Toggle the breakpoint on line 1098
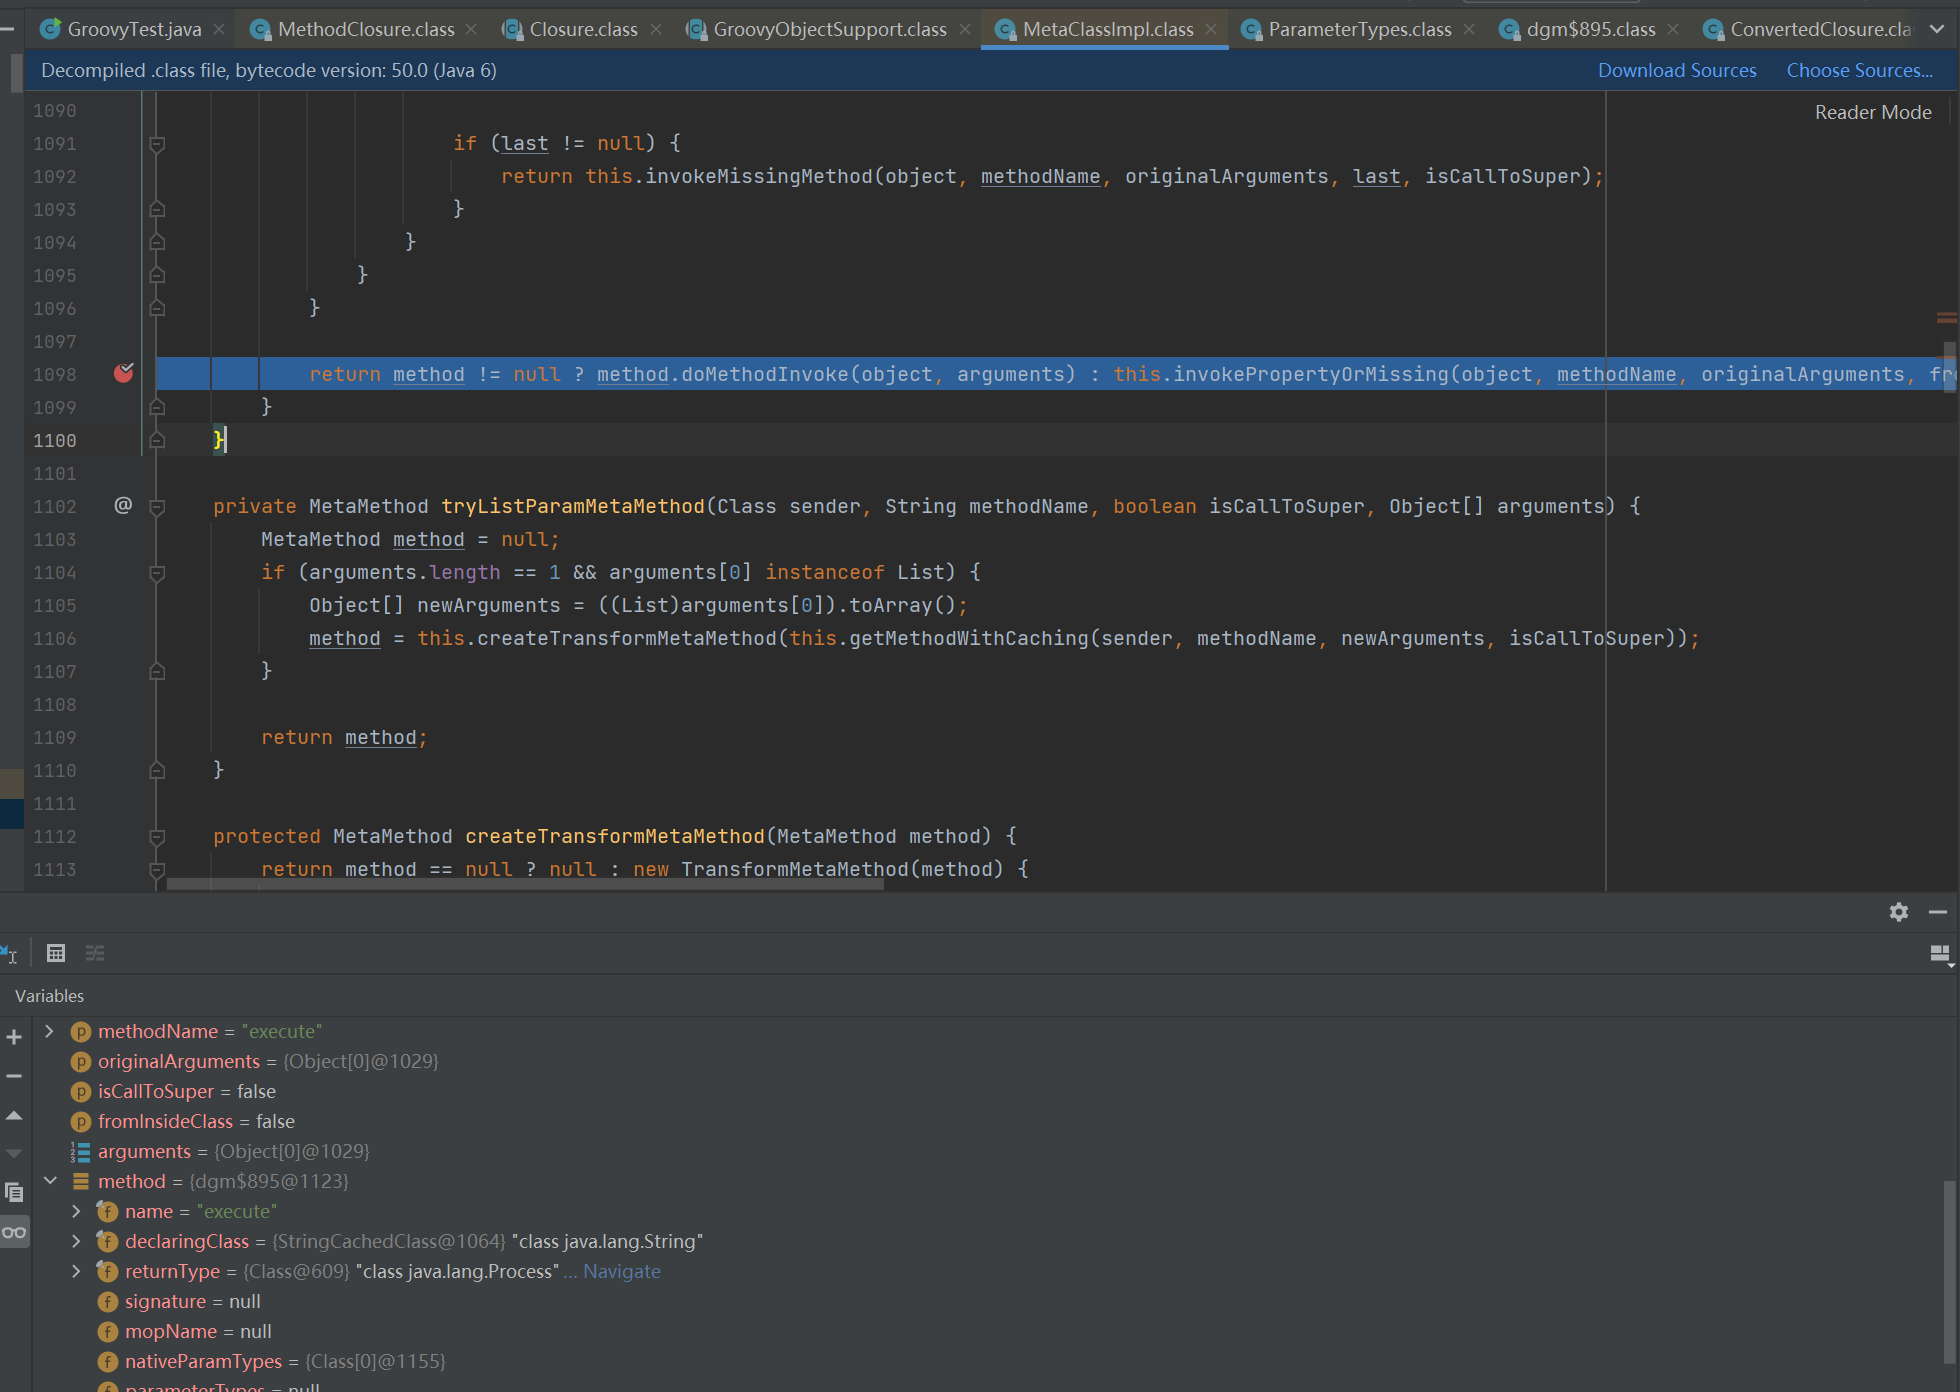This screenshot has height=1392, width=1960. (x=124, y=374)
